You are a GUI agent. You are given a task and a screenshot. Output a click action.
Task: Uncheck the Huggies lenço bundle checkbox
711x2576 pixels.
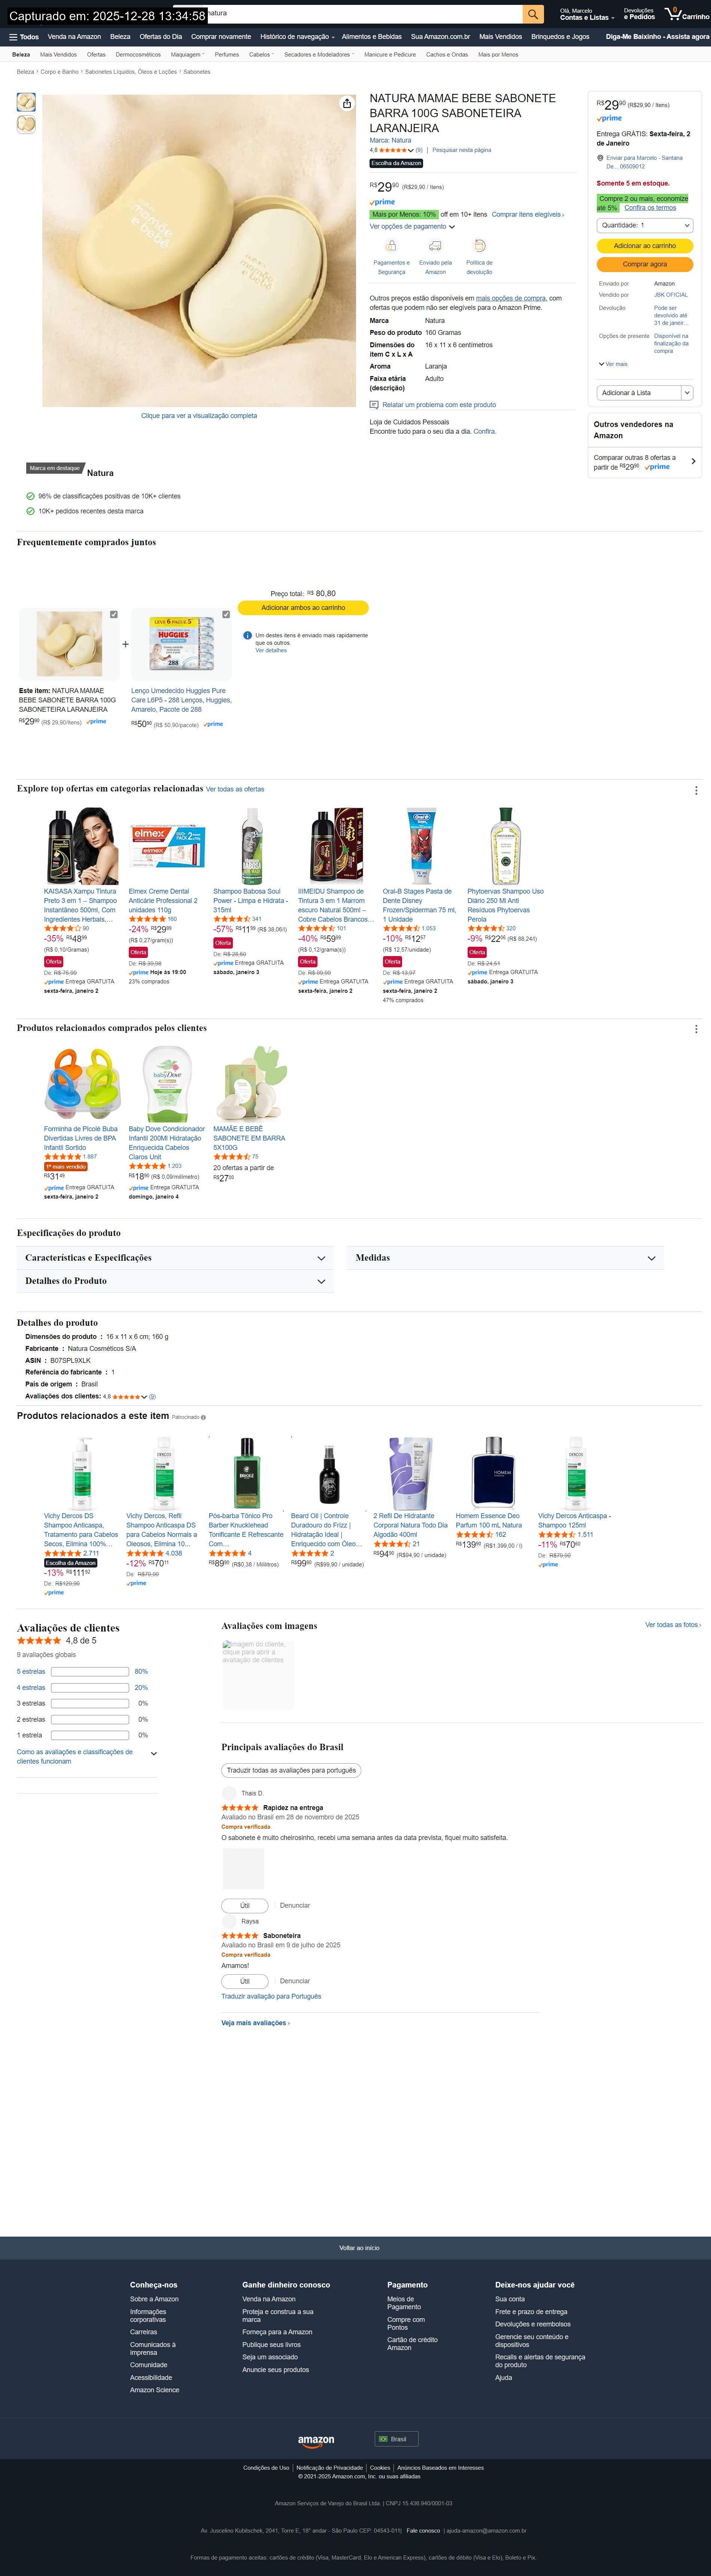[x=226, y=614]
